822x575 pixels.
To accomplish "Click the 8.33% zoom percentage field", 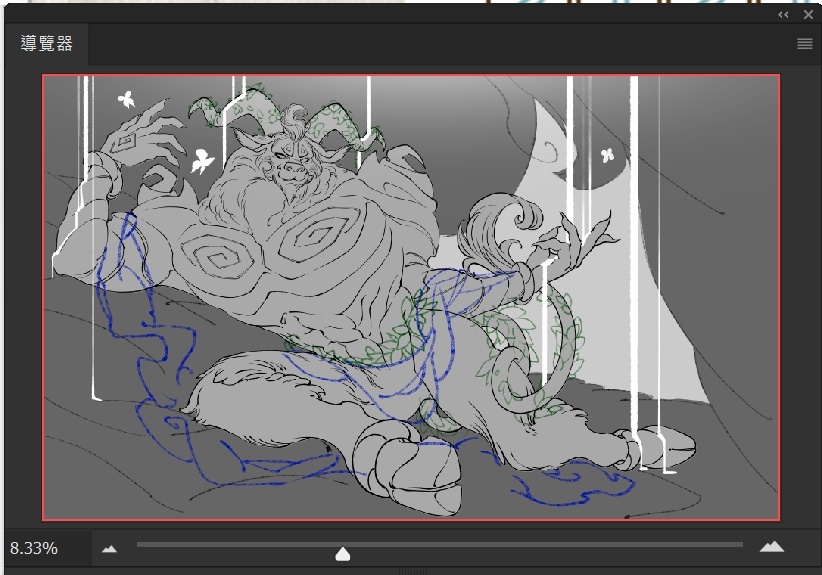I will tap(47, 548).
